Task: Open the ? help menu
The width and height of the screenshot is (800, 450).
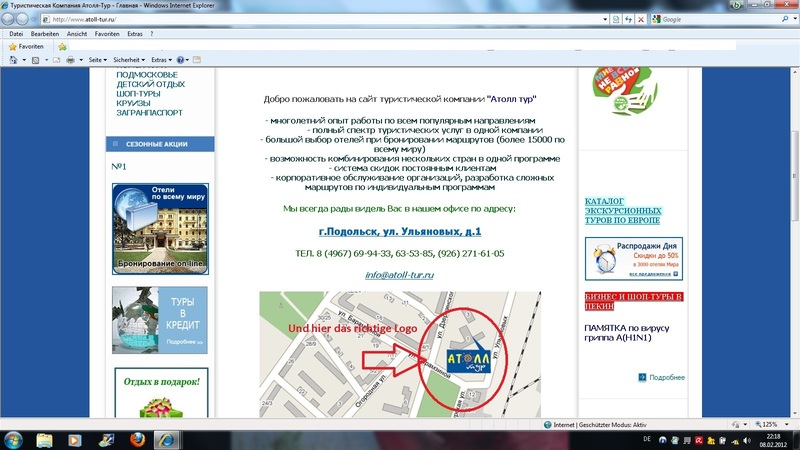Action: point(152,34)
